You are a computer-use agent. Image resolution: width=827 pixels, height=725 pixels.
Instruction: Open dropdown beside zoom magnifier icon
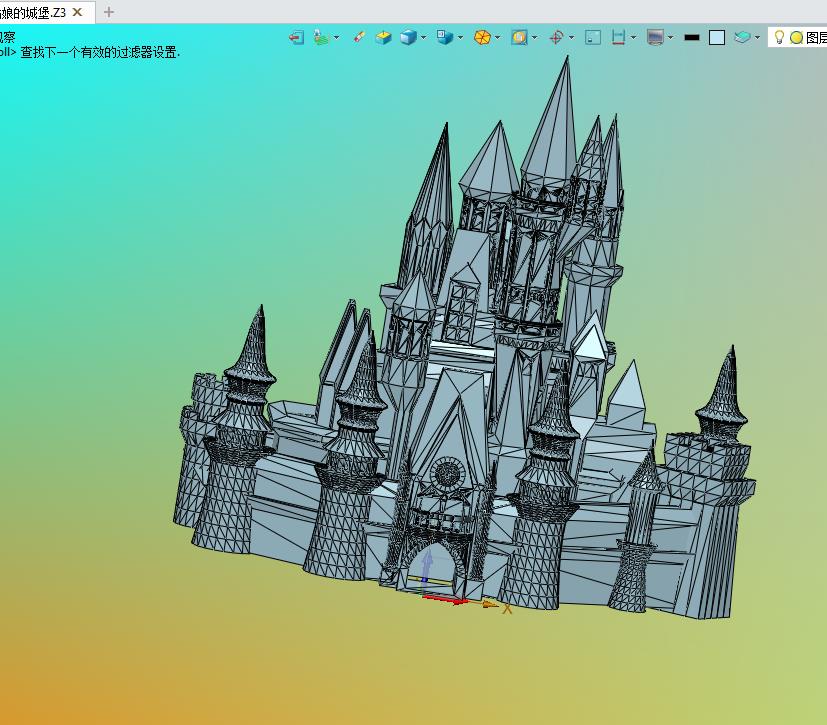535,37
